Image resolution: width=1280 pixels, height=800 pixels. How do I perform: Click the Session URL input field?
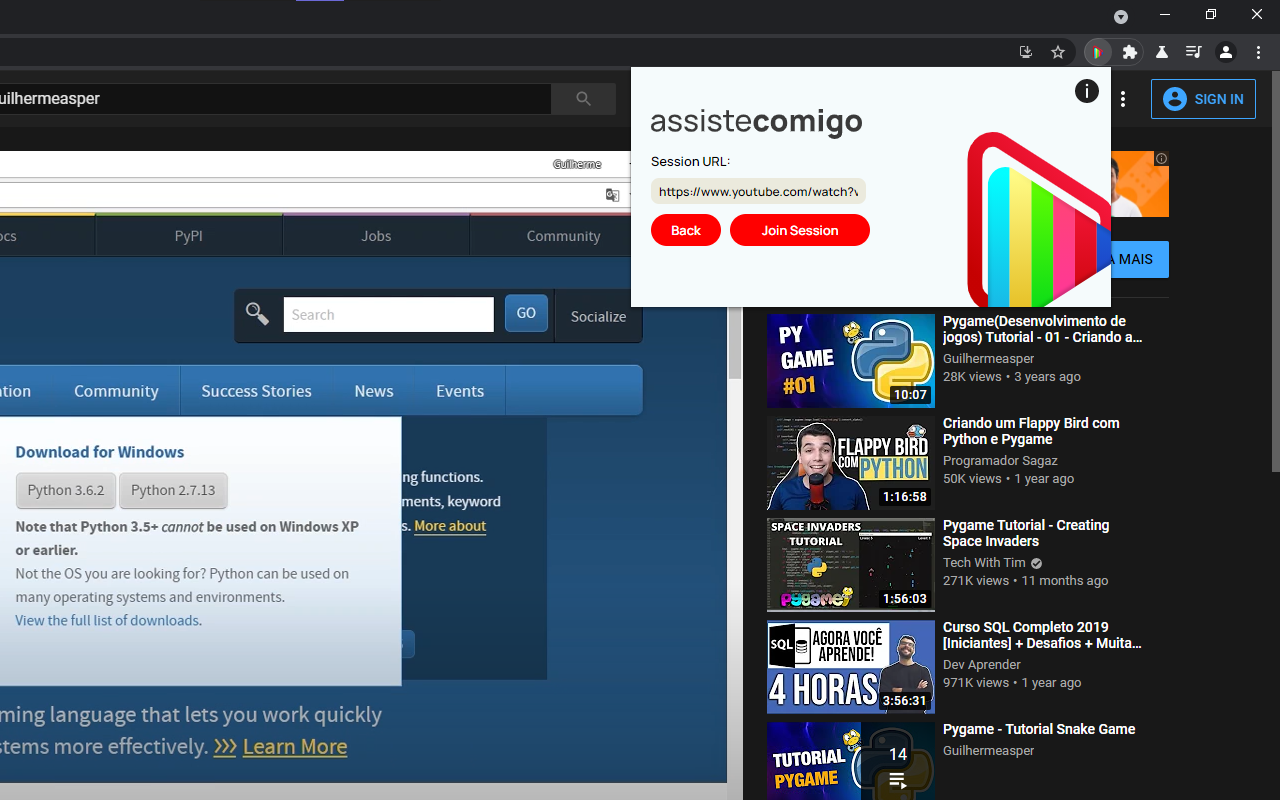(x=758, y=191)
